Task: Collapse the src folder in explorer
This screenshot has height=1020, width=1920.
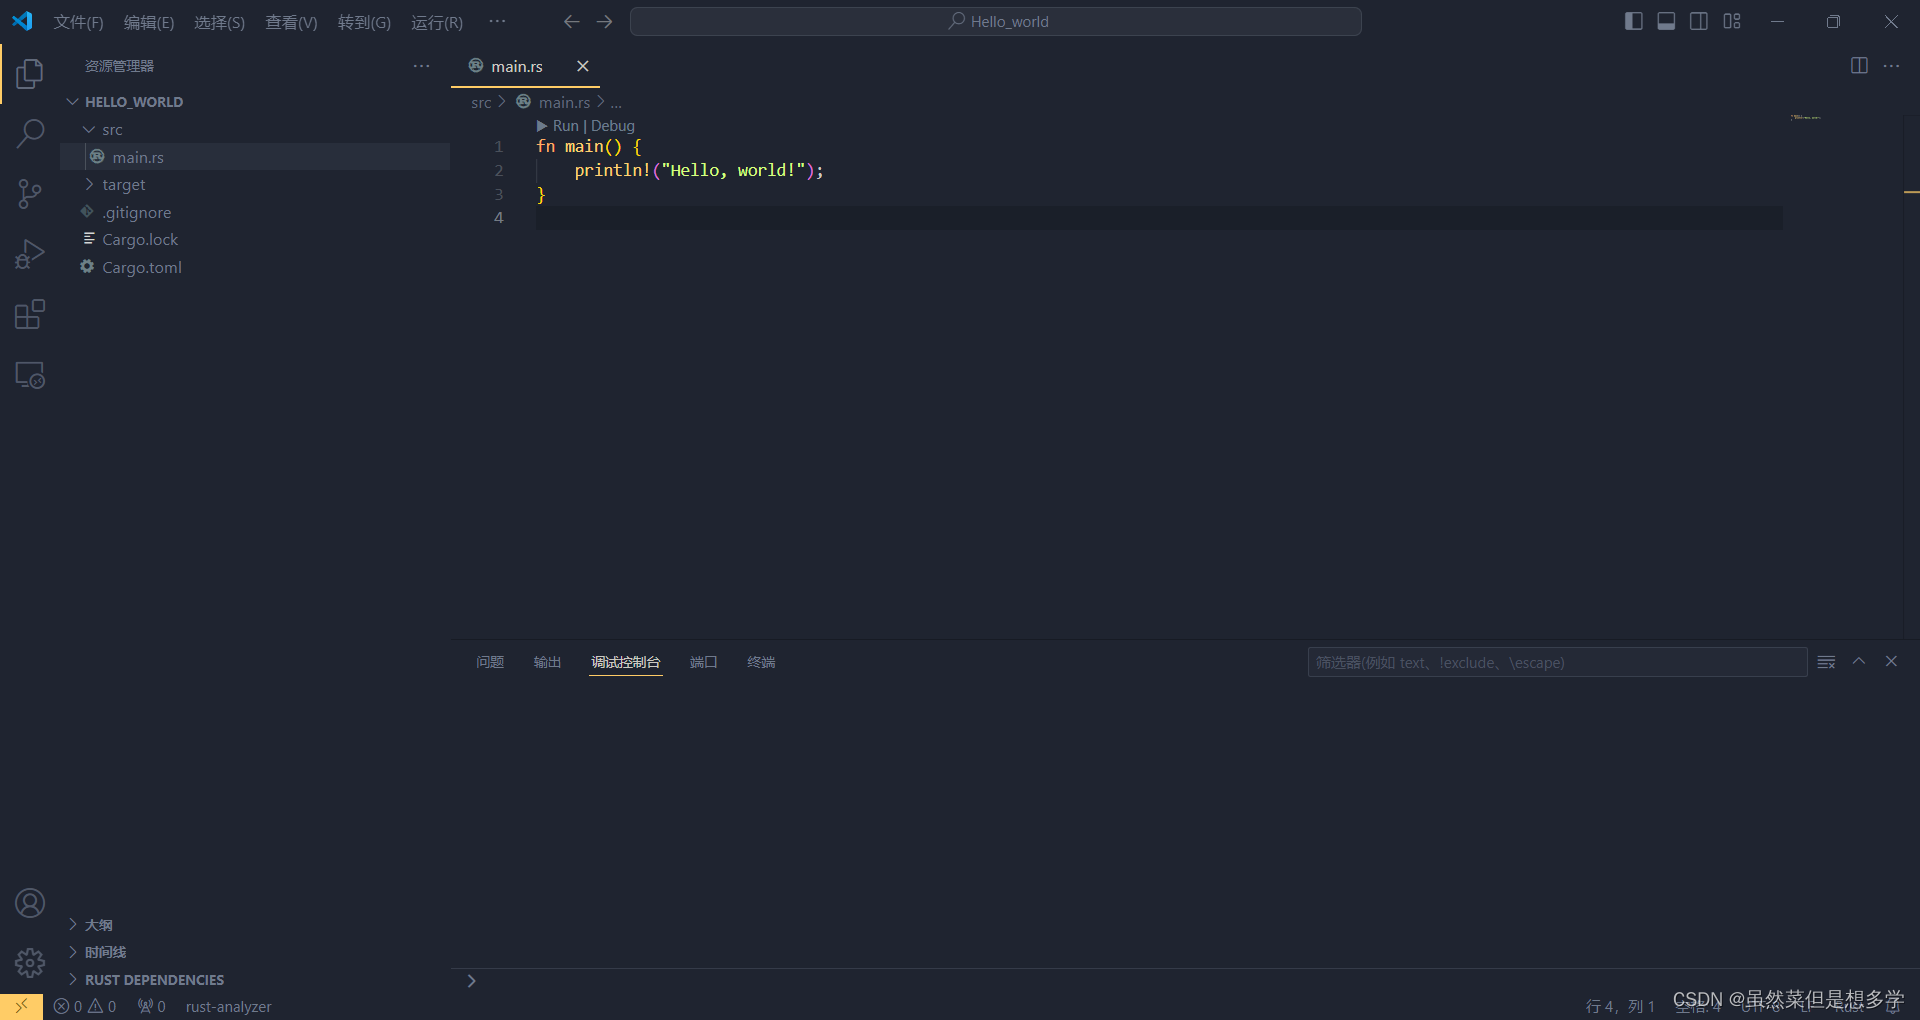Action: click(x=89, y=129)
